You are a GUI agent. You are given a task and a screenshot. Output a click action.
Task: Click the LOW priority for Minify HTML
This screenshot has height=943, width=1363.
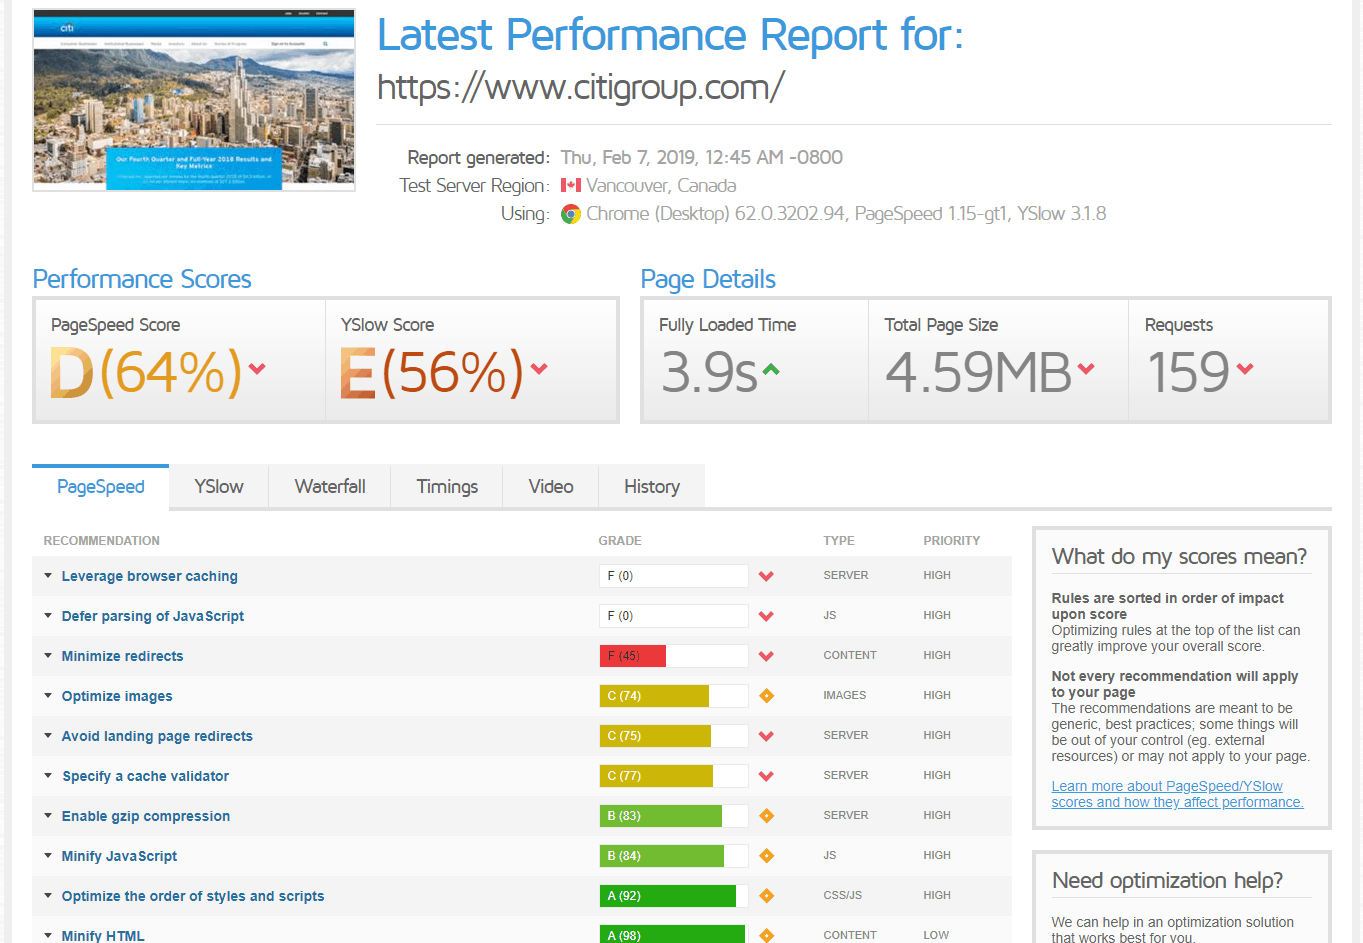point(936,935)
